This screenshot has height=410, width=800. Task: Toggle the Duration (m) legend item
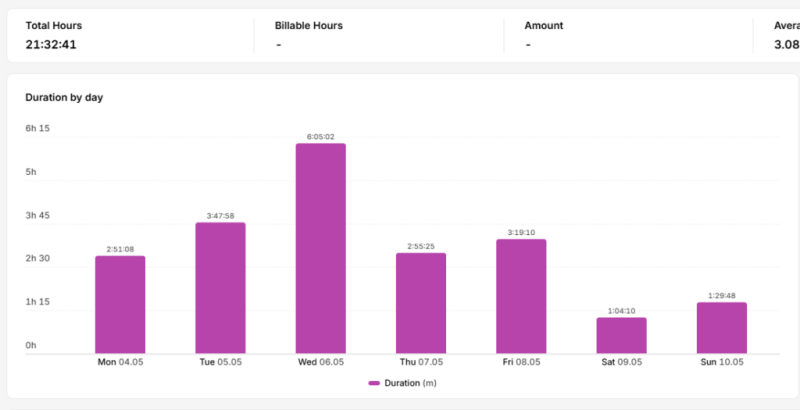point(403,383)
